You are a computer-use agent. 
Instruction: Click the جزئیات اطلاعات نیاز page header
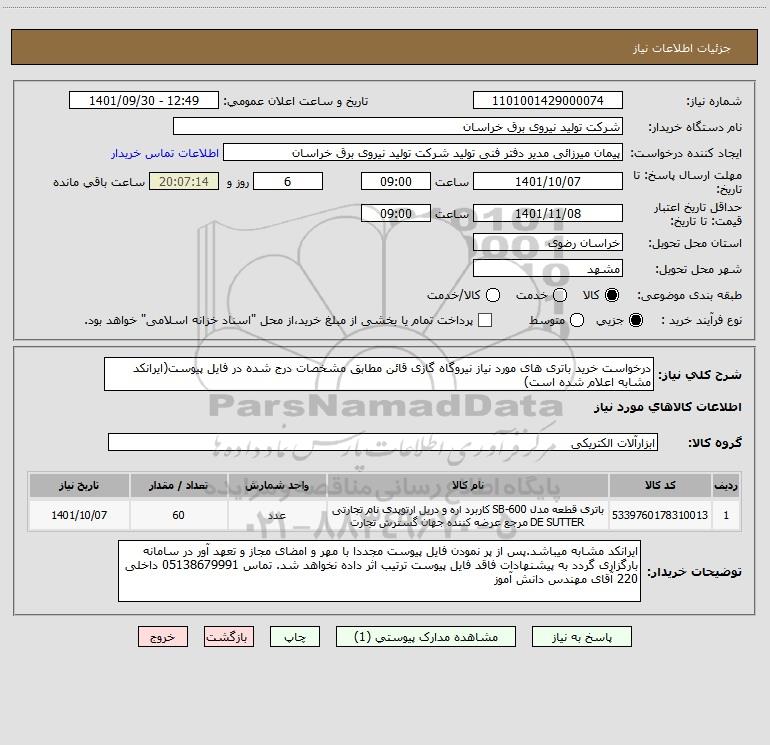coord(682,48)
